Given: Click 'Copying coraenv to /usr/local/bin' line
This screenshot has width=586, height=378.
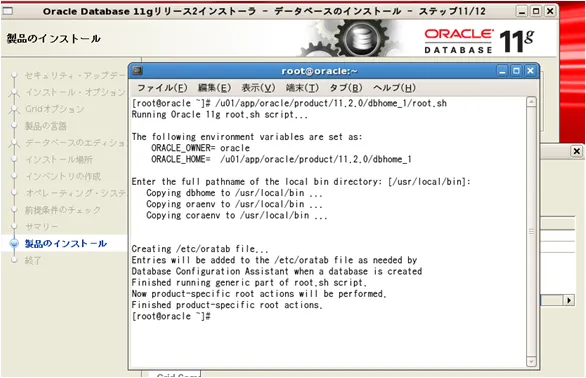Looking at the screenshot, I should [x=237, y=215].
